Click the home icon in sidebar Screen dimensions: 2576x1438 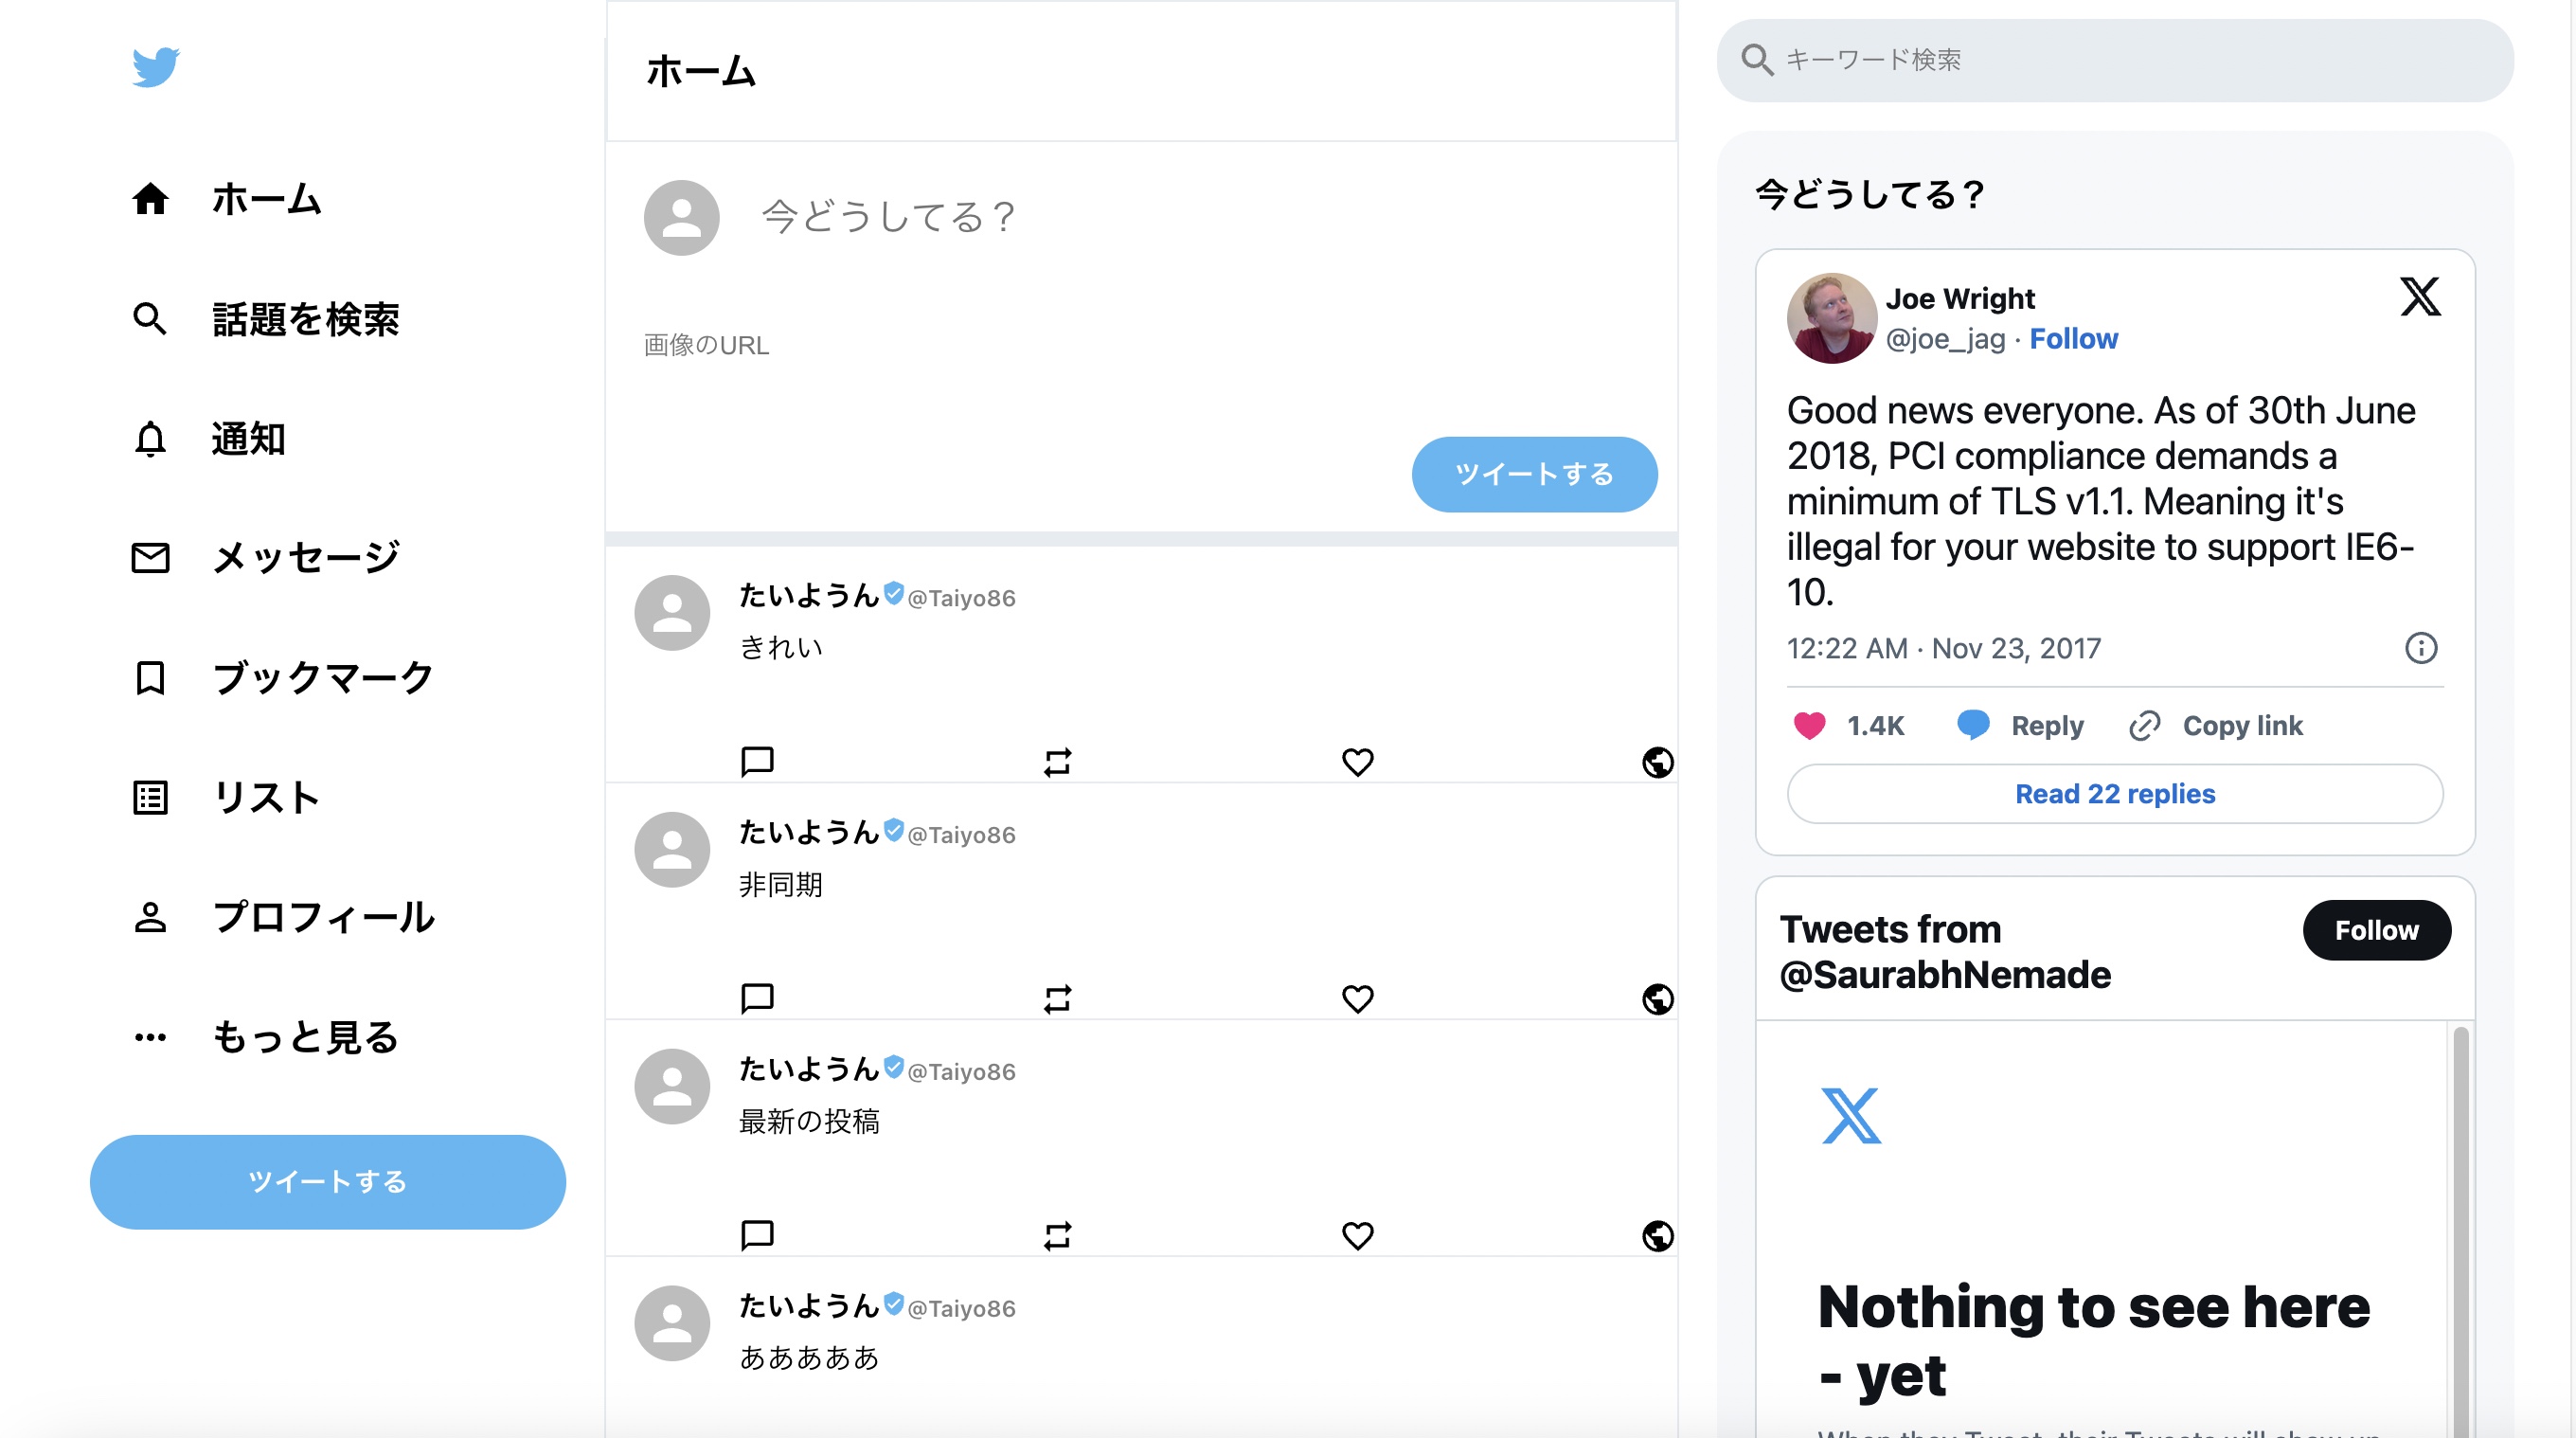(x=152, y=198)
